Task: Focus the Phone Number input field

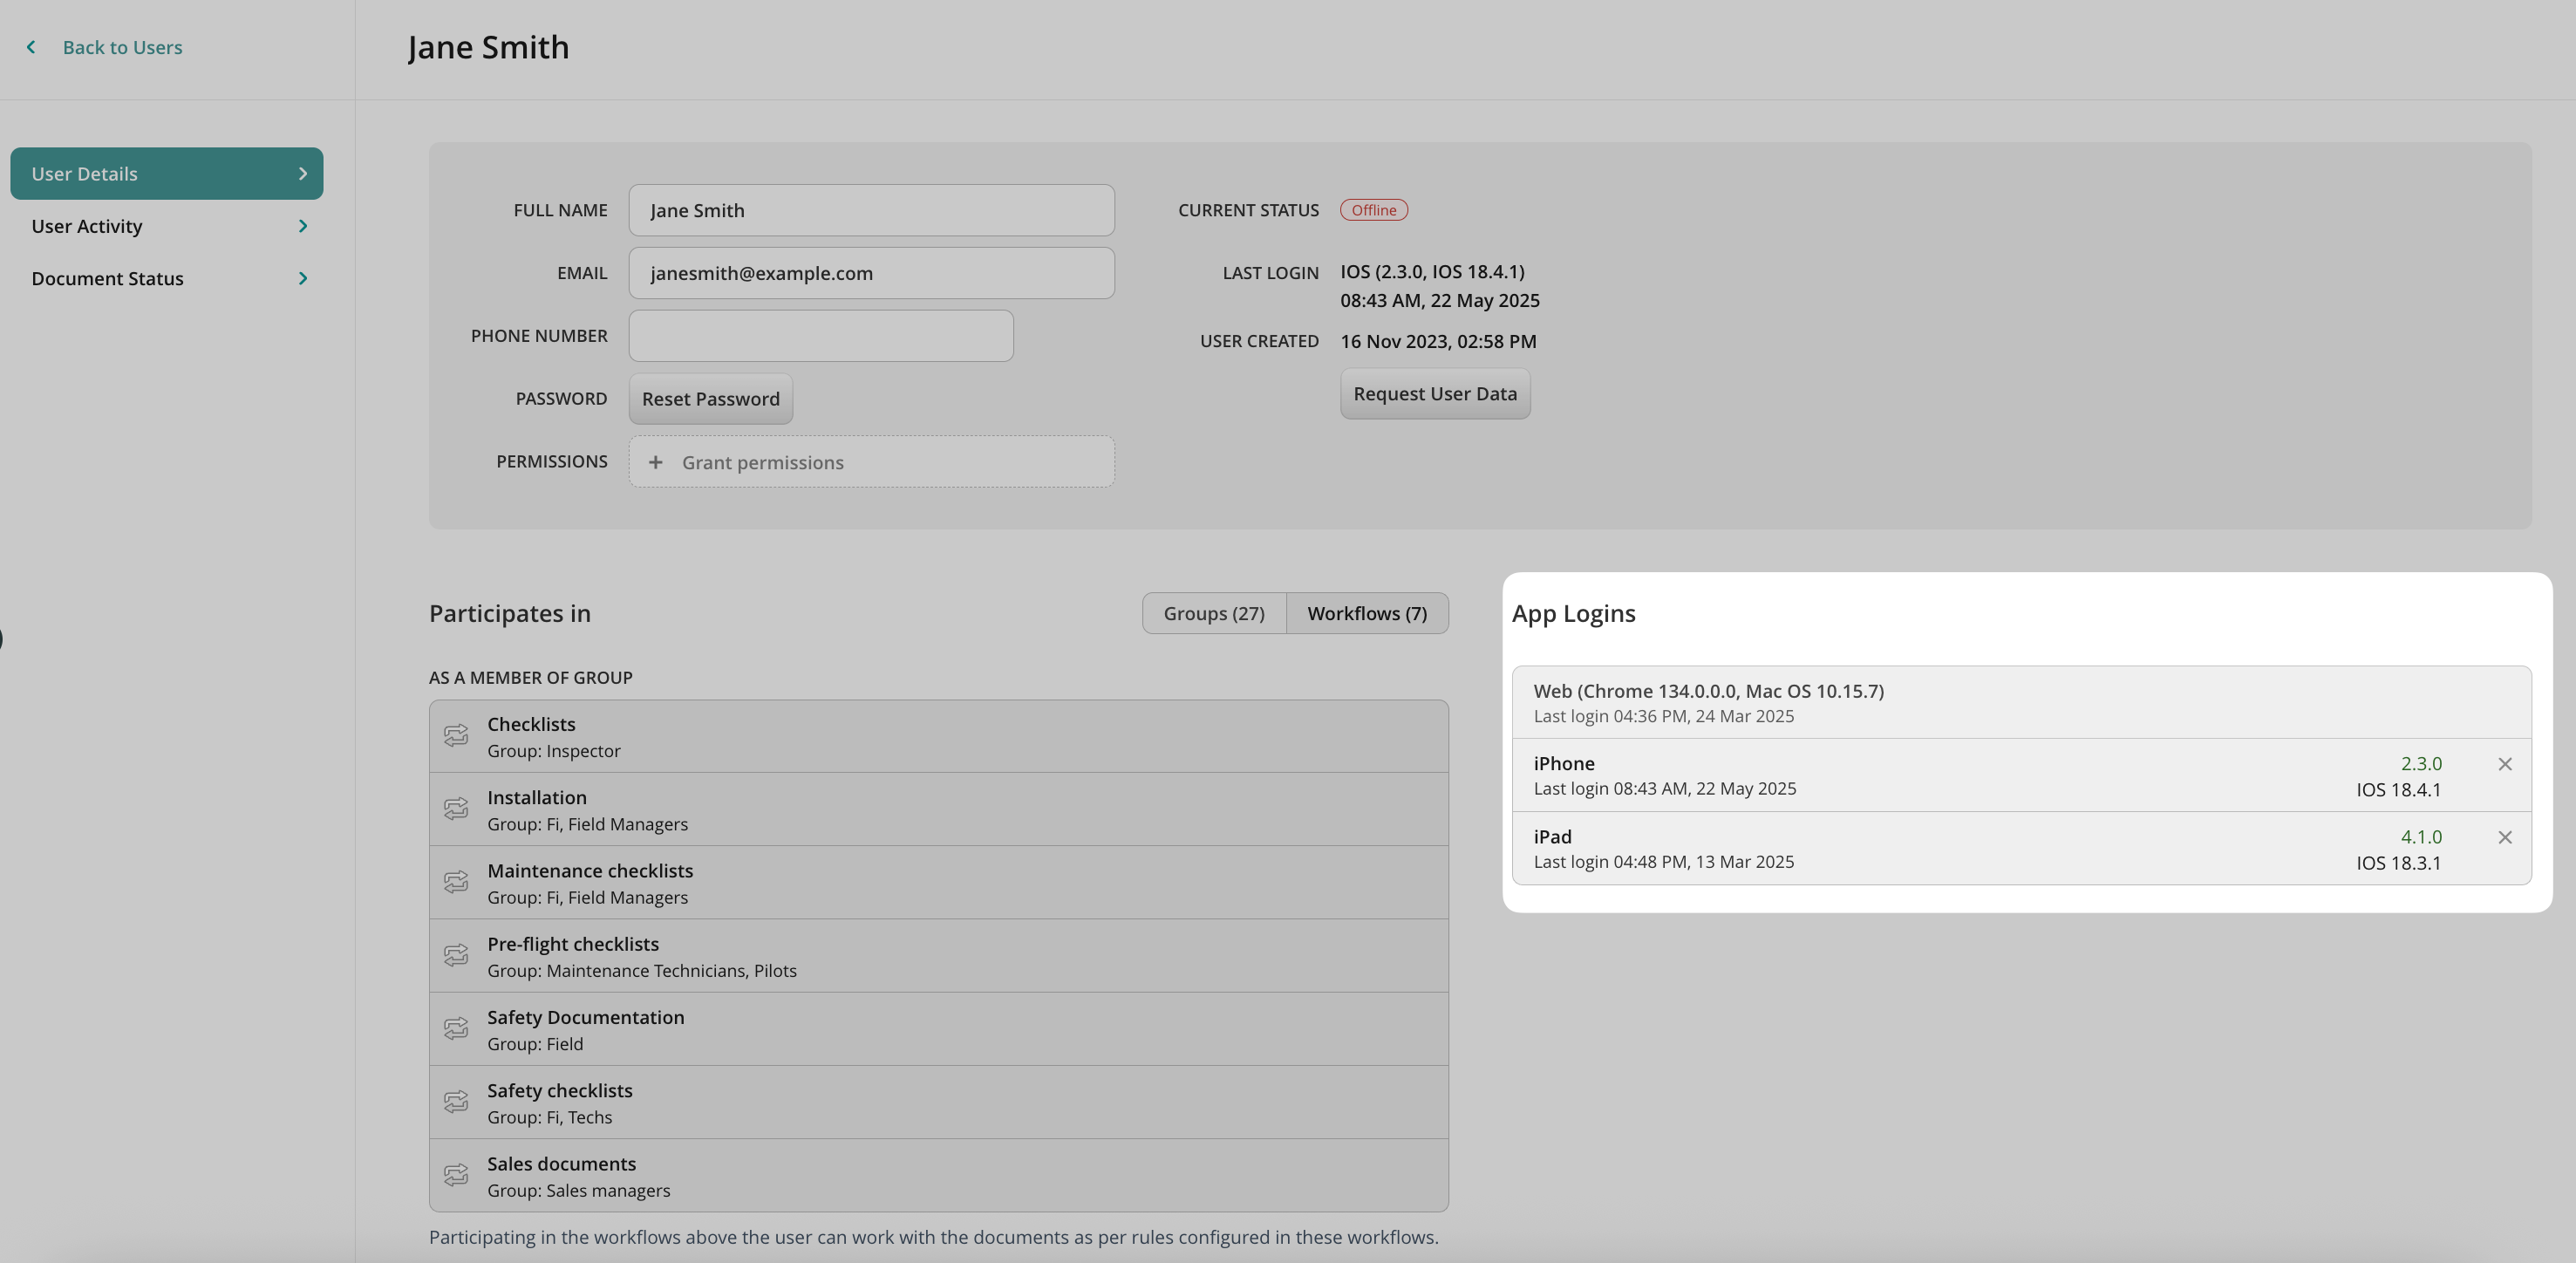Action: point(820,336)
